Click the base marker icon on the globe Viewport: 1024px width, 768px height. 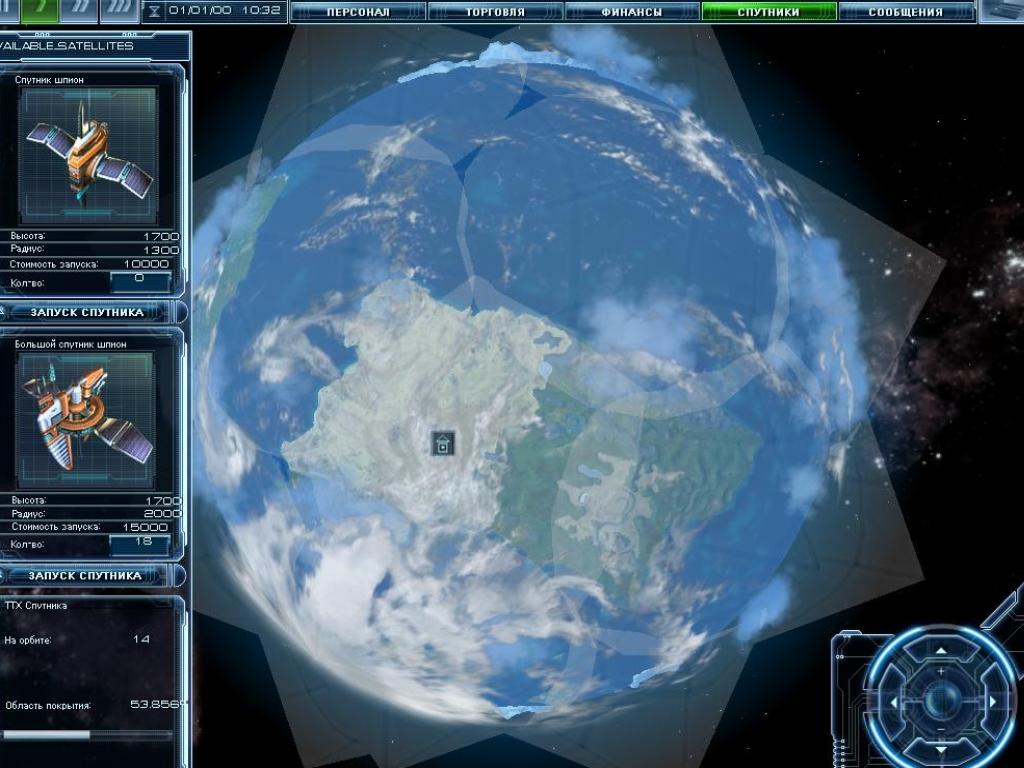(x=443, y=443)
